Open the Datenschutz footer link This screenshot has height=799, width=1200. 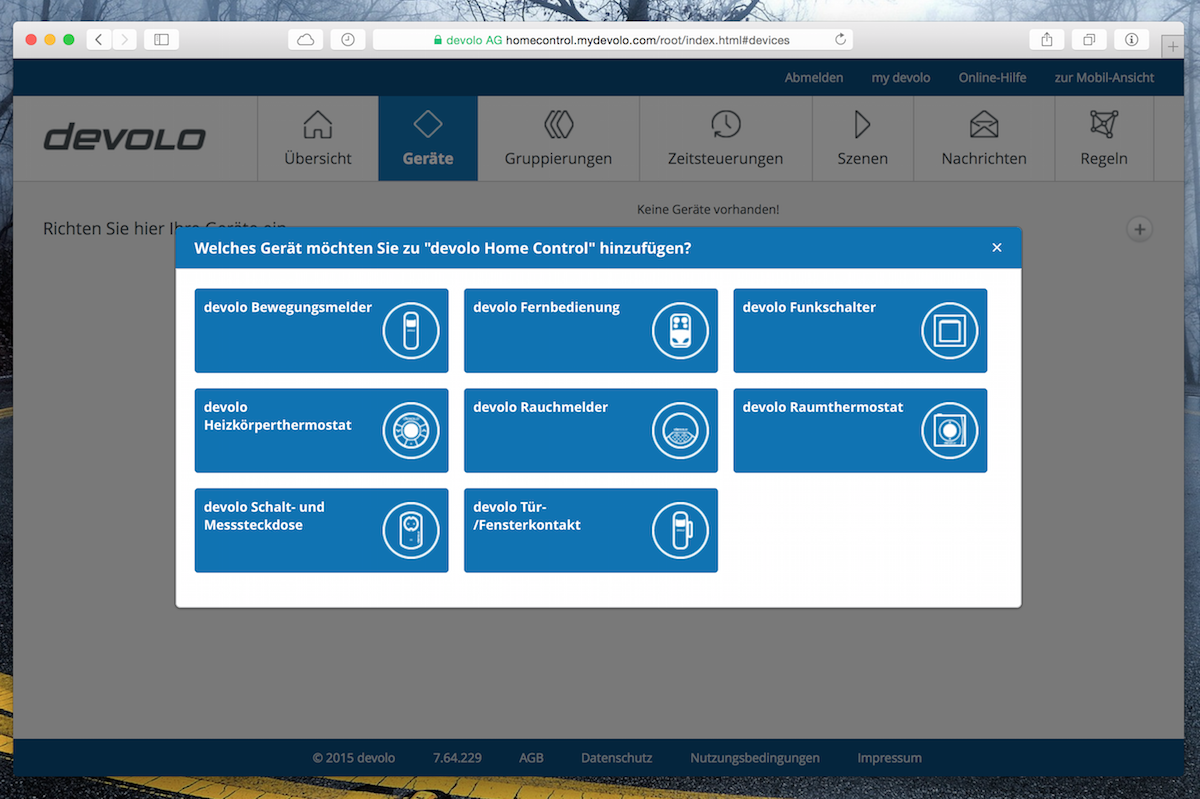pos(617,758)
